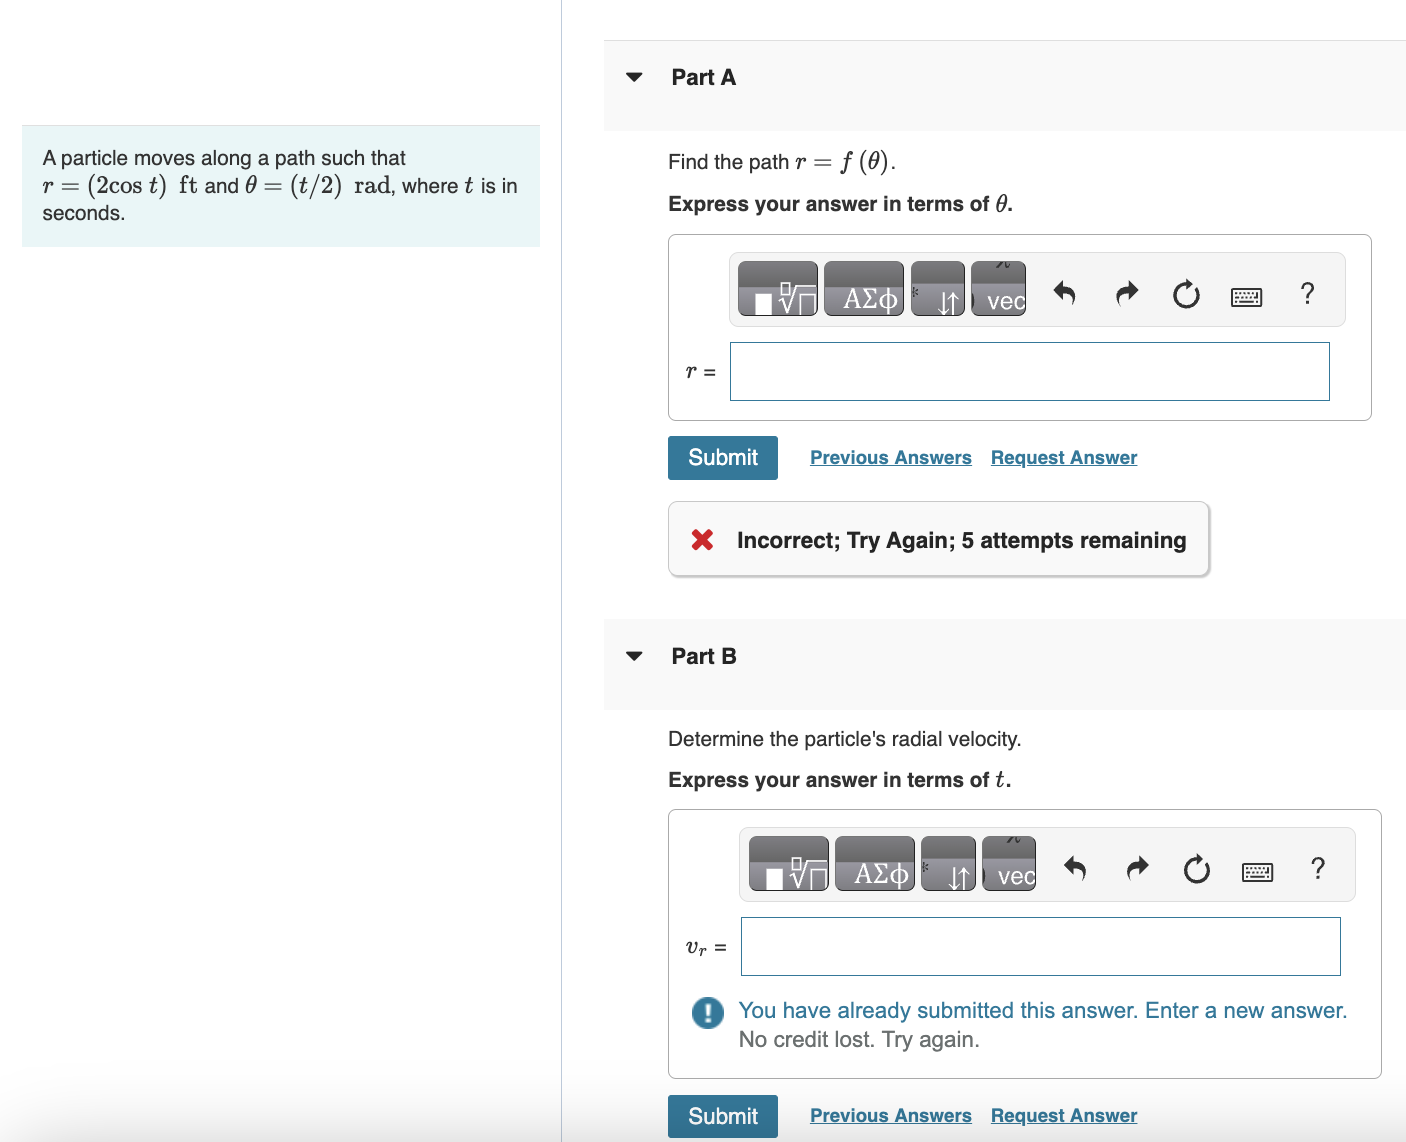Collapse the Part B section
Viewport: 1406px width, 1142px height.
(634, 656)
